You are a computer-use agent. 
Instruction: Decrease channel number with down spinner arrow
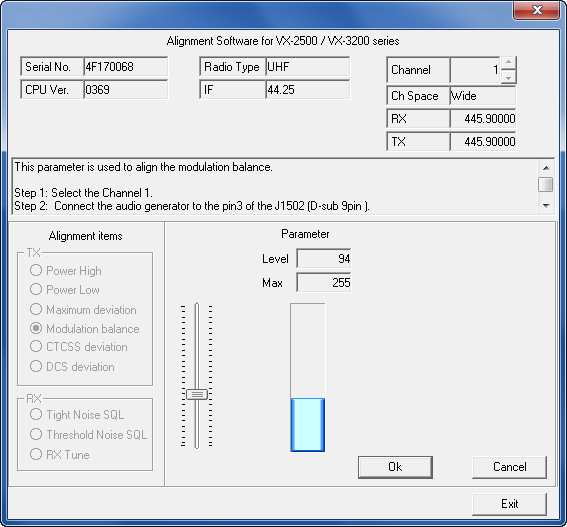pos(508,77)
